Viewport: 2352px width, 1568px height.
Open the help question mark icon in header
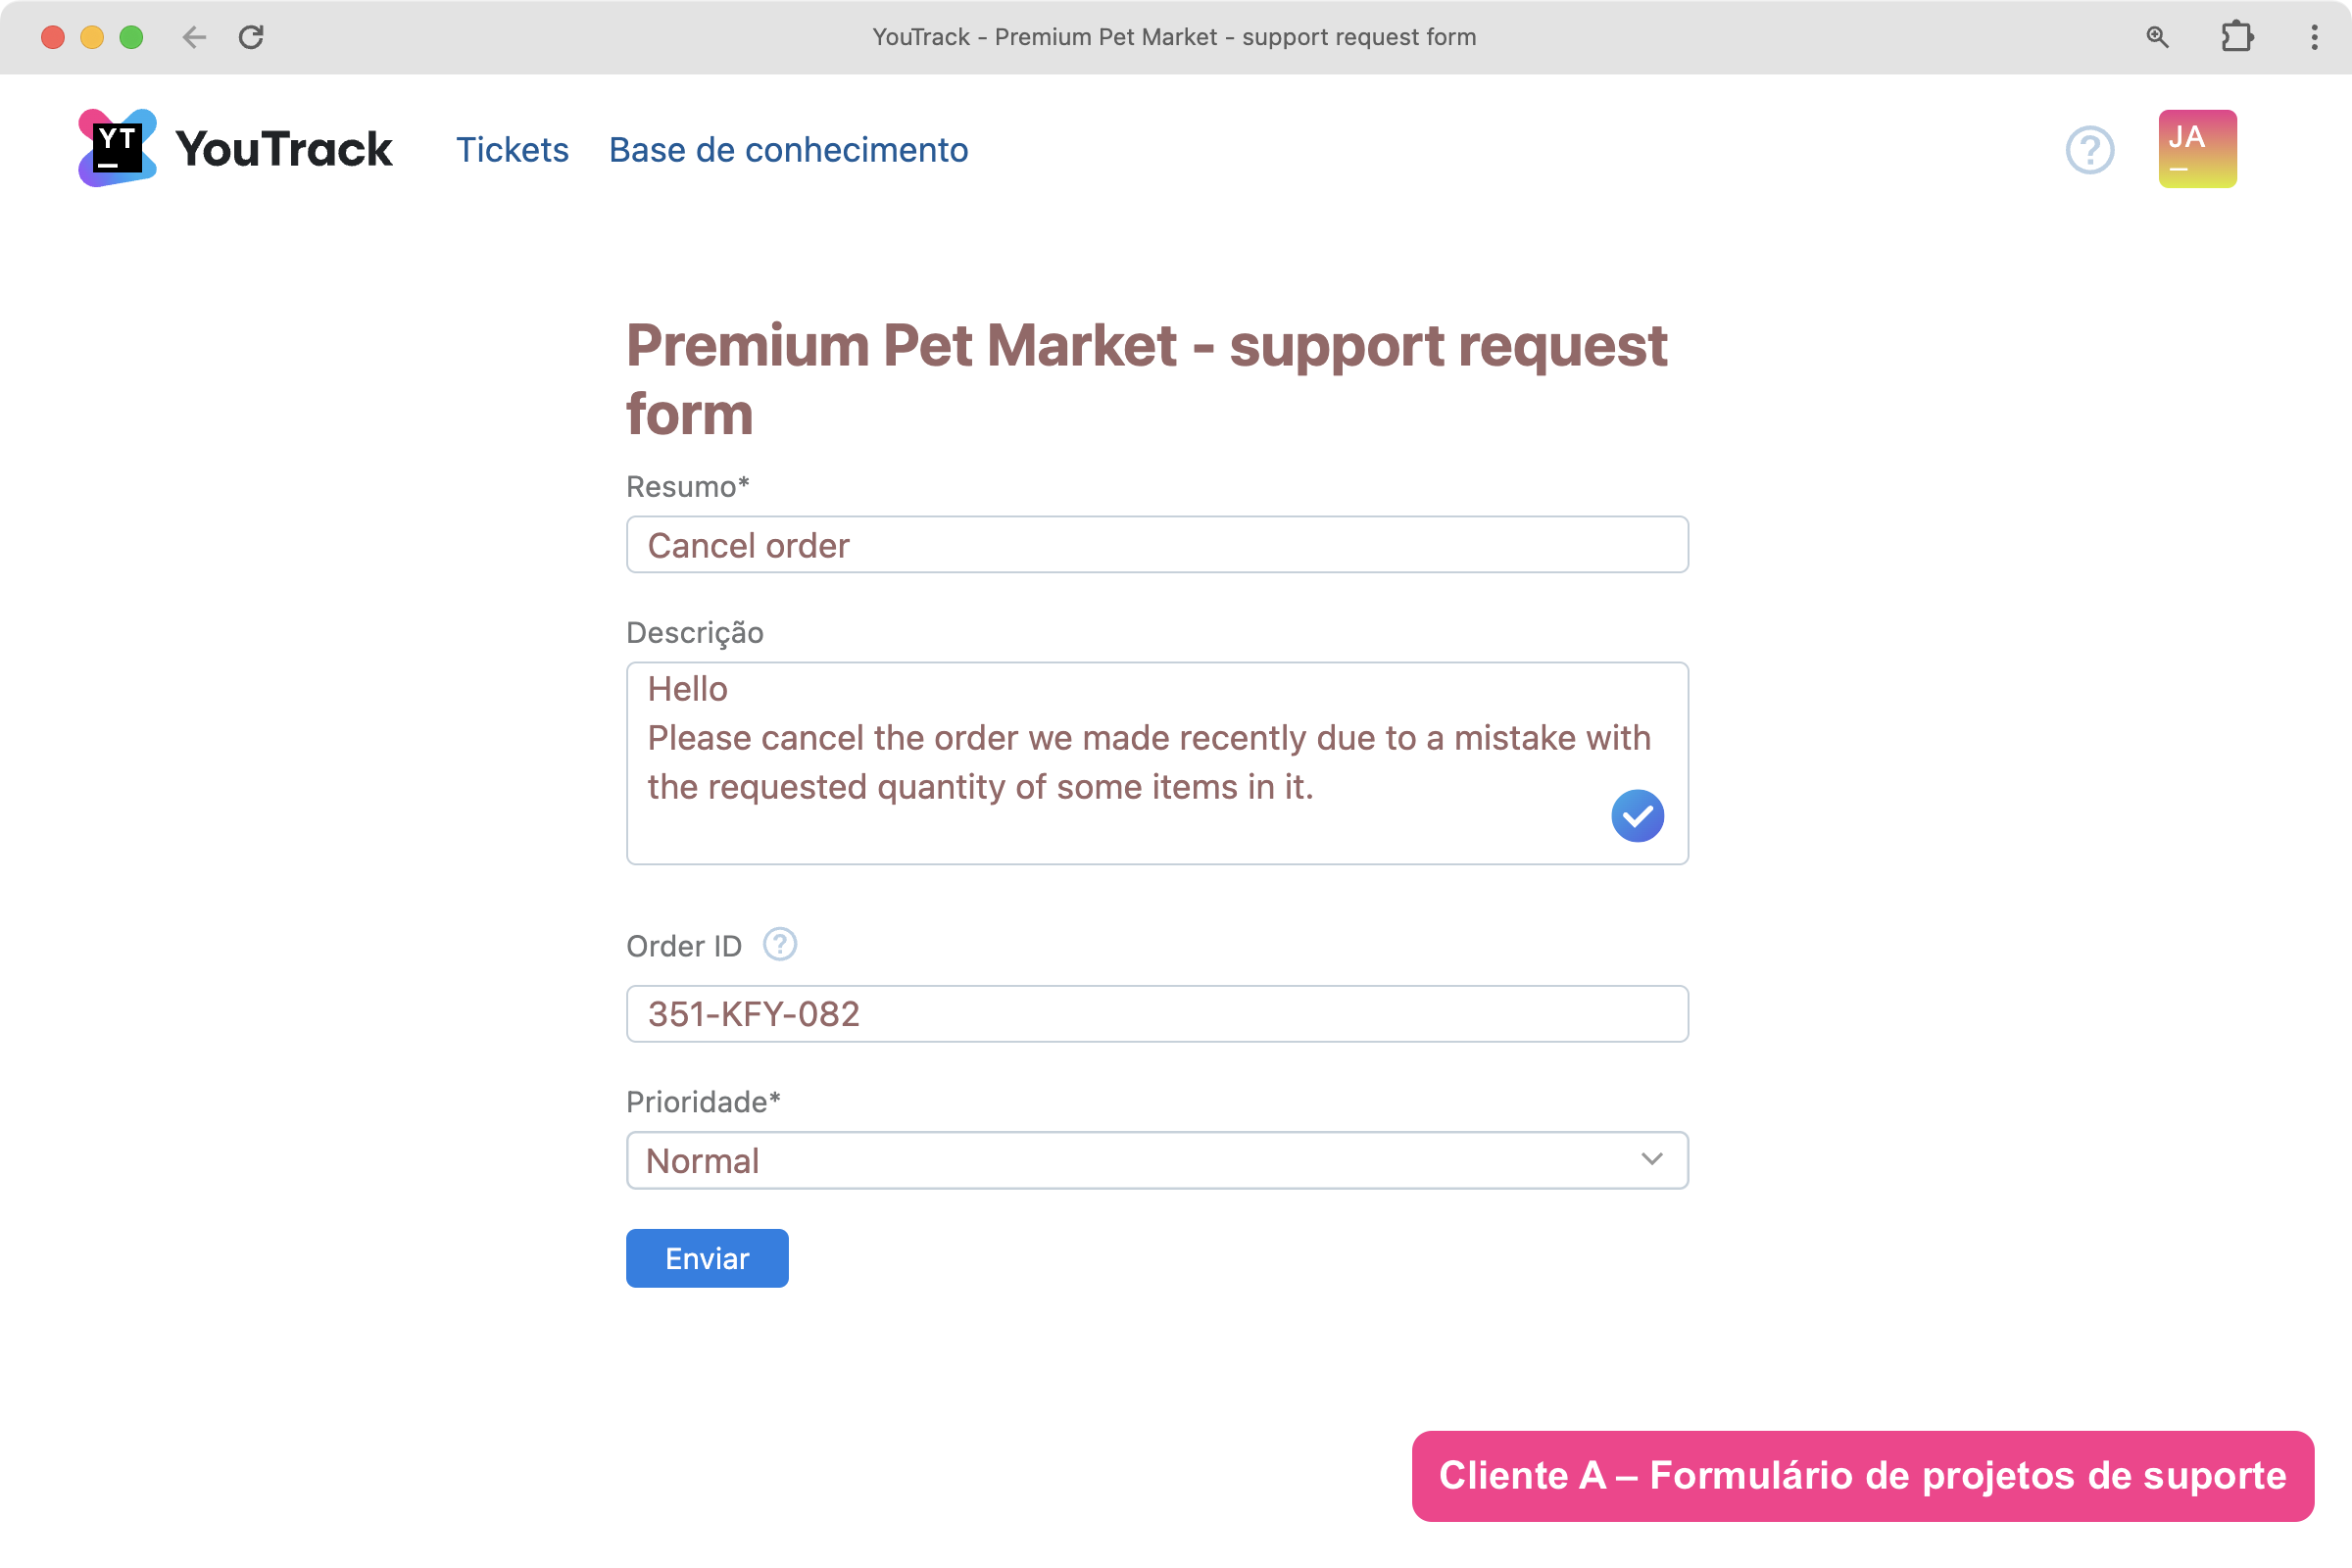(2089, 150)
